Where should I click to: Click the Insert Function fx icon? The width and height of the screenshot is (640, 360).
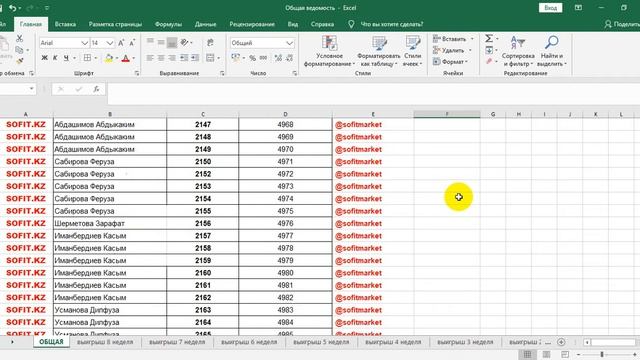coord(96,89)
